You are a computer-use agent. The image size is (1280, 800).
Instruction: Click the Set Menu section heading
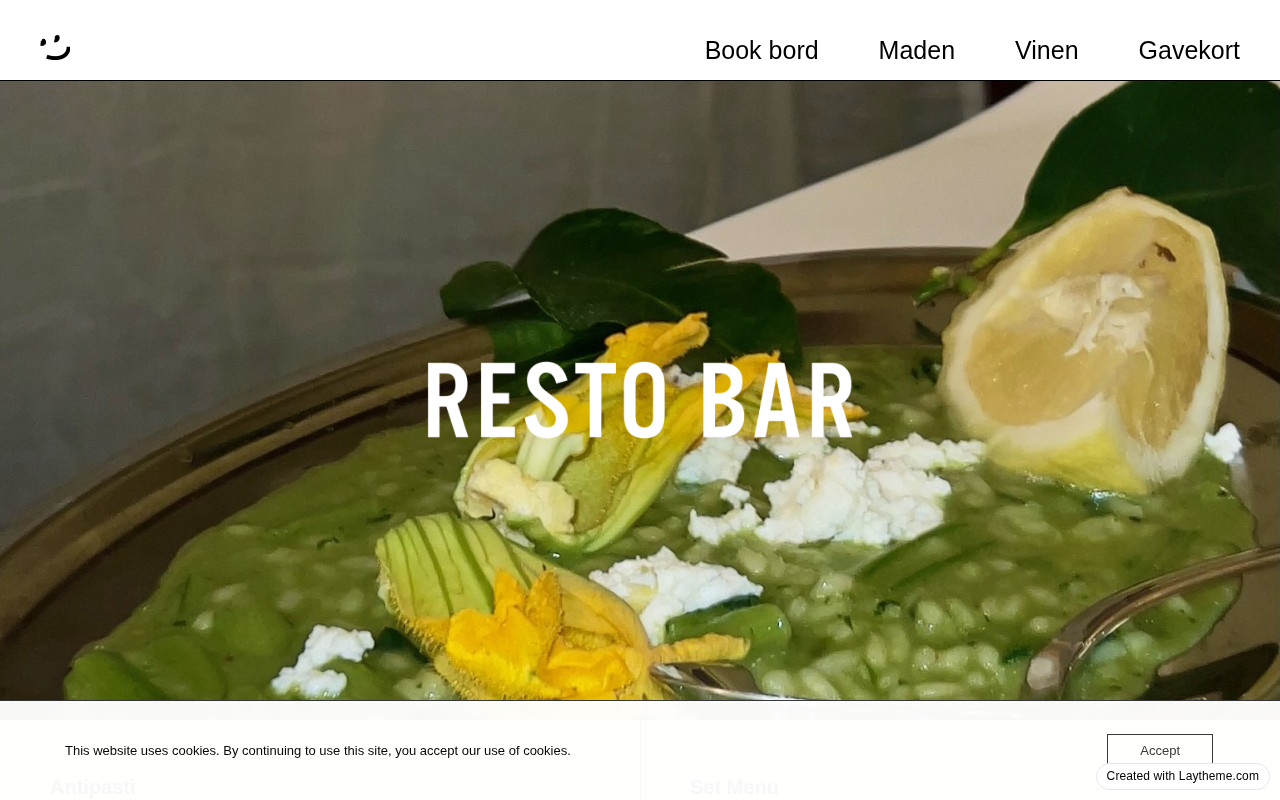pos(734,787)
